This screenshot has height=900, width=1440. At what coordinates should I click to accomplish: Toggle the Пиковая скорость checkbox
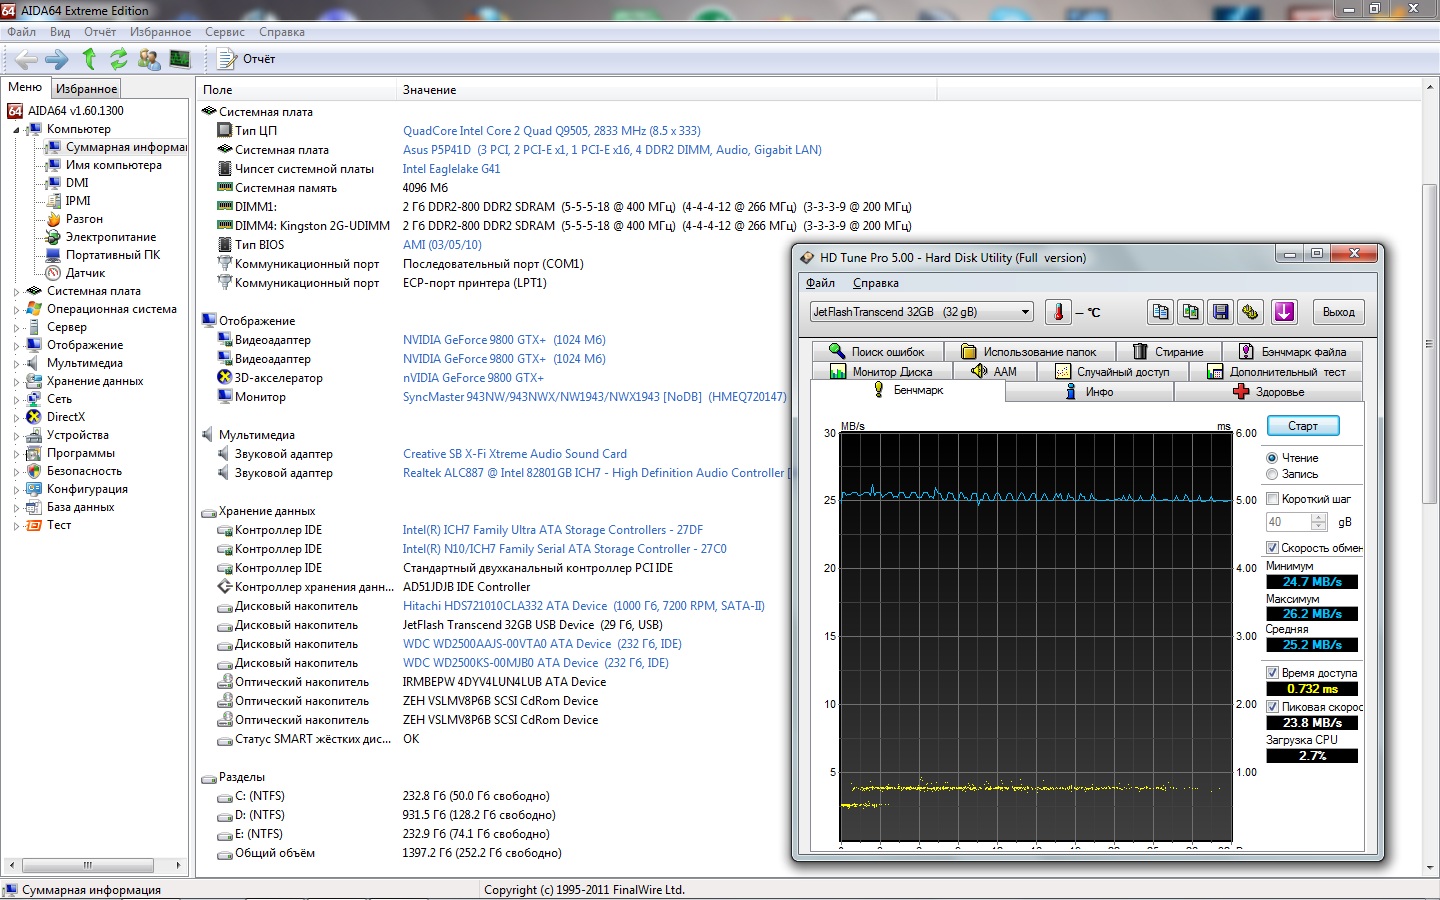point(1273,707)
